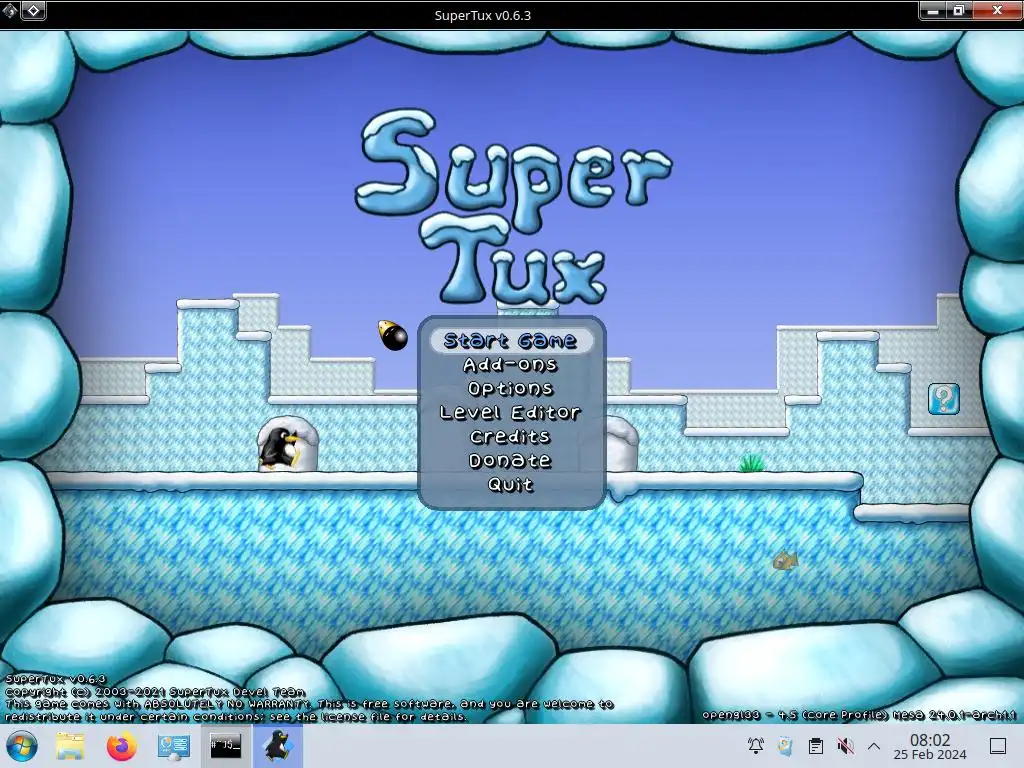Launch the Level Editor
This screenshot has width=1024, height=768.
[511, 413]
